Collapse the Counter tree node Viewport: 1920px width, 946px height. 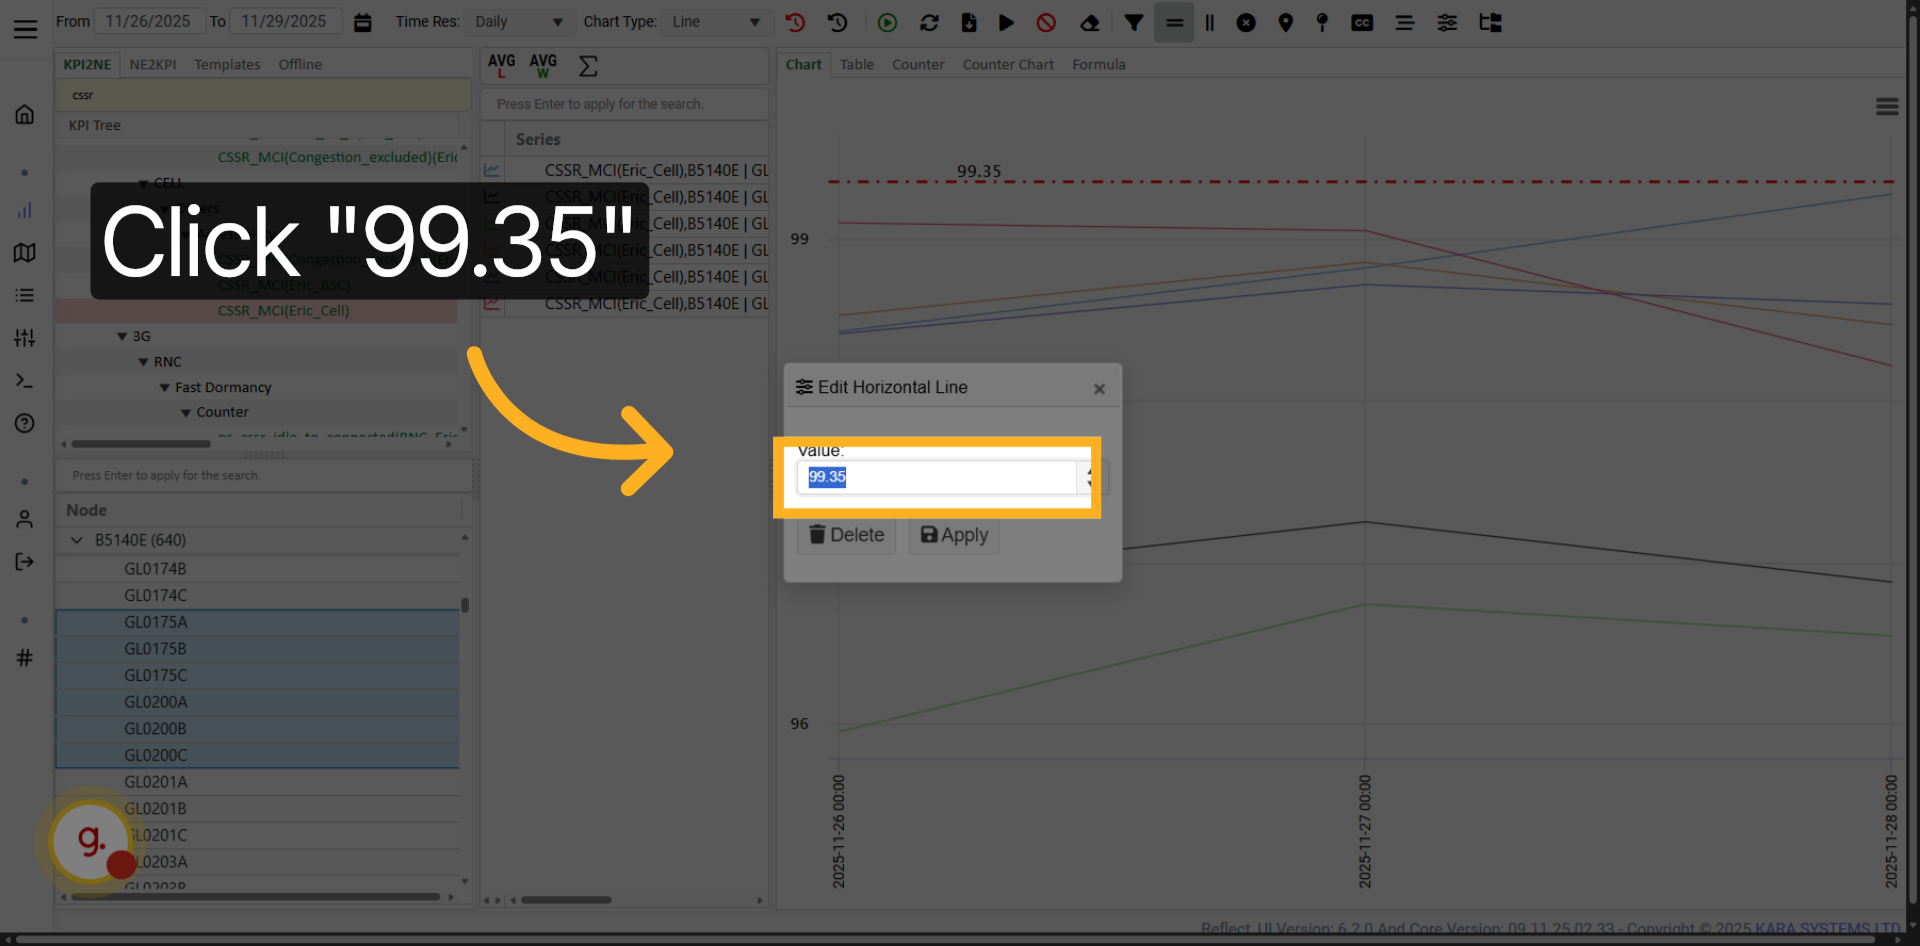186,413
